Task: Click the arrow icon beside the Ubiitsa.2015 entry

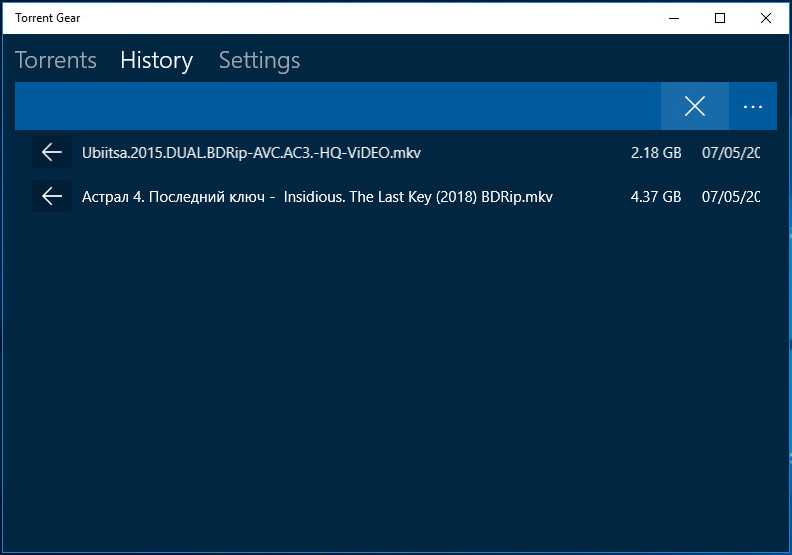Action: 52,152
